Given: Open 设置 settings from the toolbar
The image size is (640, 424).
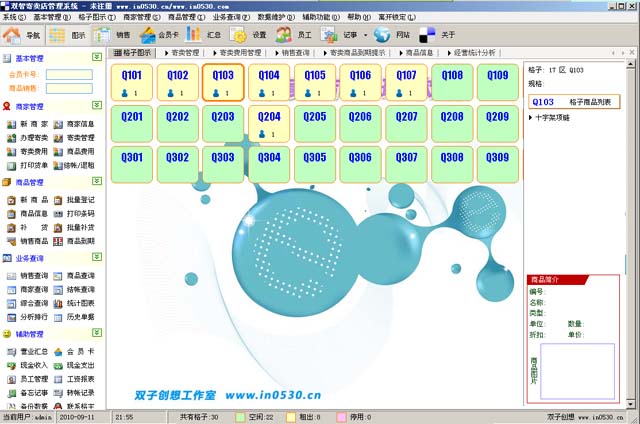Looking at the screenshot, I should (249, 35).
